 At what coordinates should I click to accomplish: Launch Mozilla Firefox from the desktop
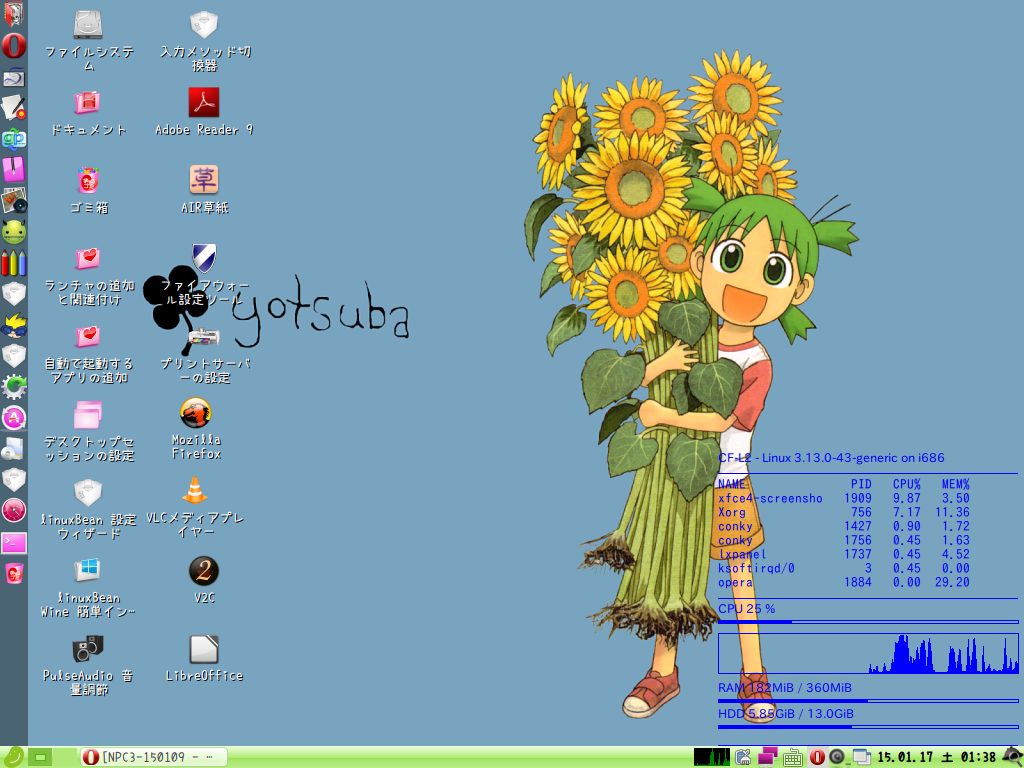196,413
